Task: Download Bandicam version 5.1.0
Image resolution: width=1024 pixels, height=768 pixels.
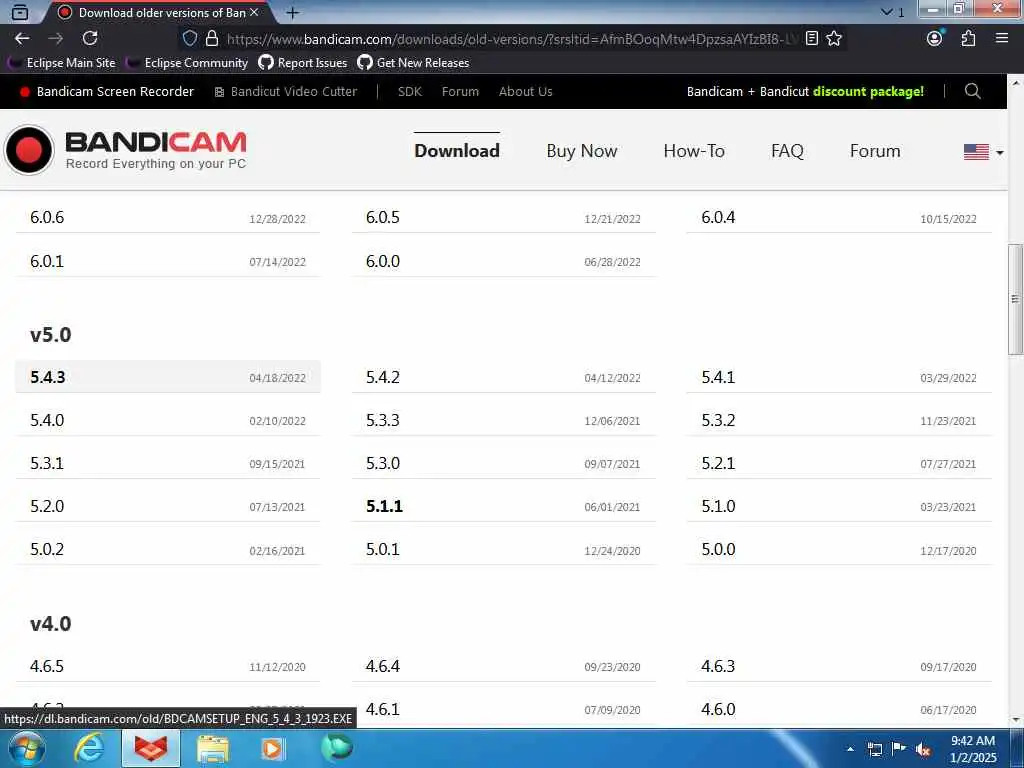Action: (839, 506)
